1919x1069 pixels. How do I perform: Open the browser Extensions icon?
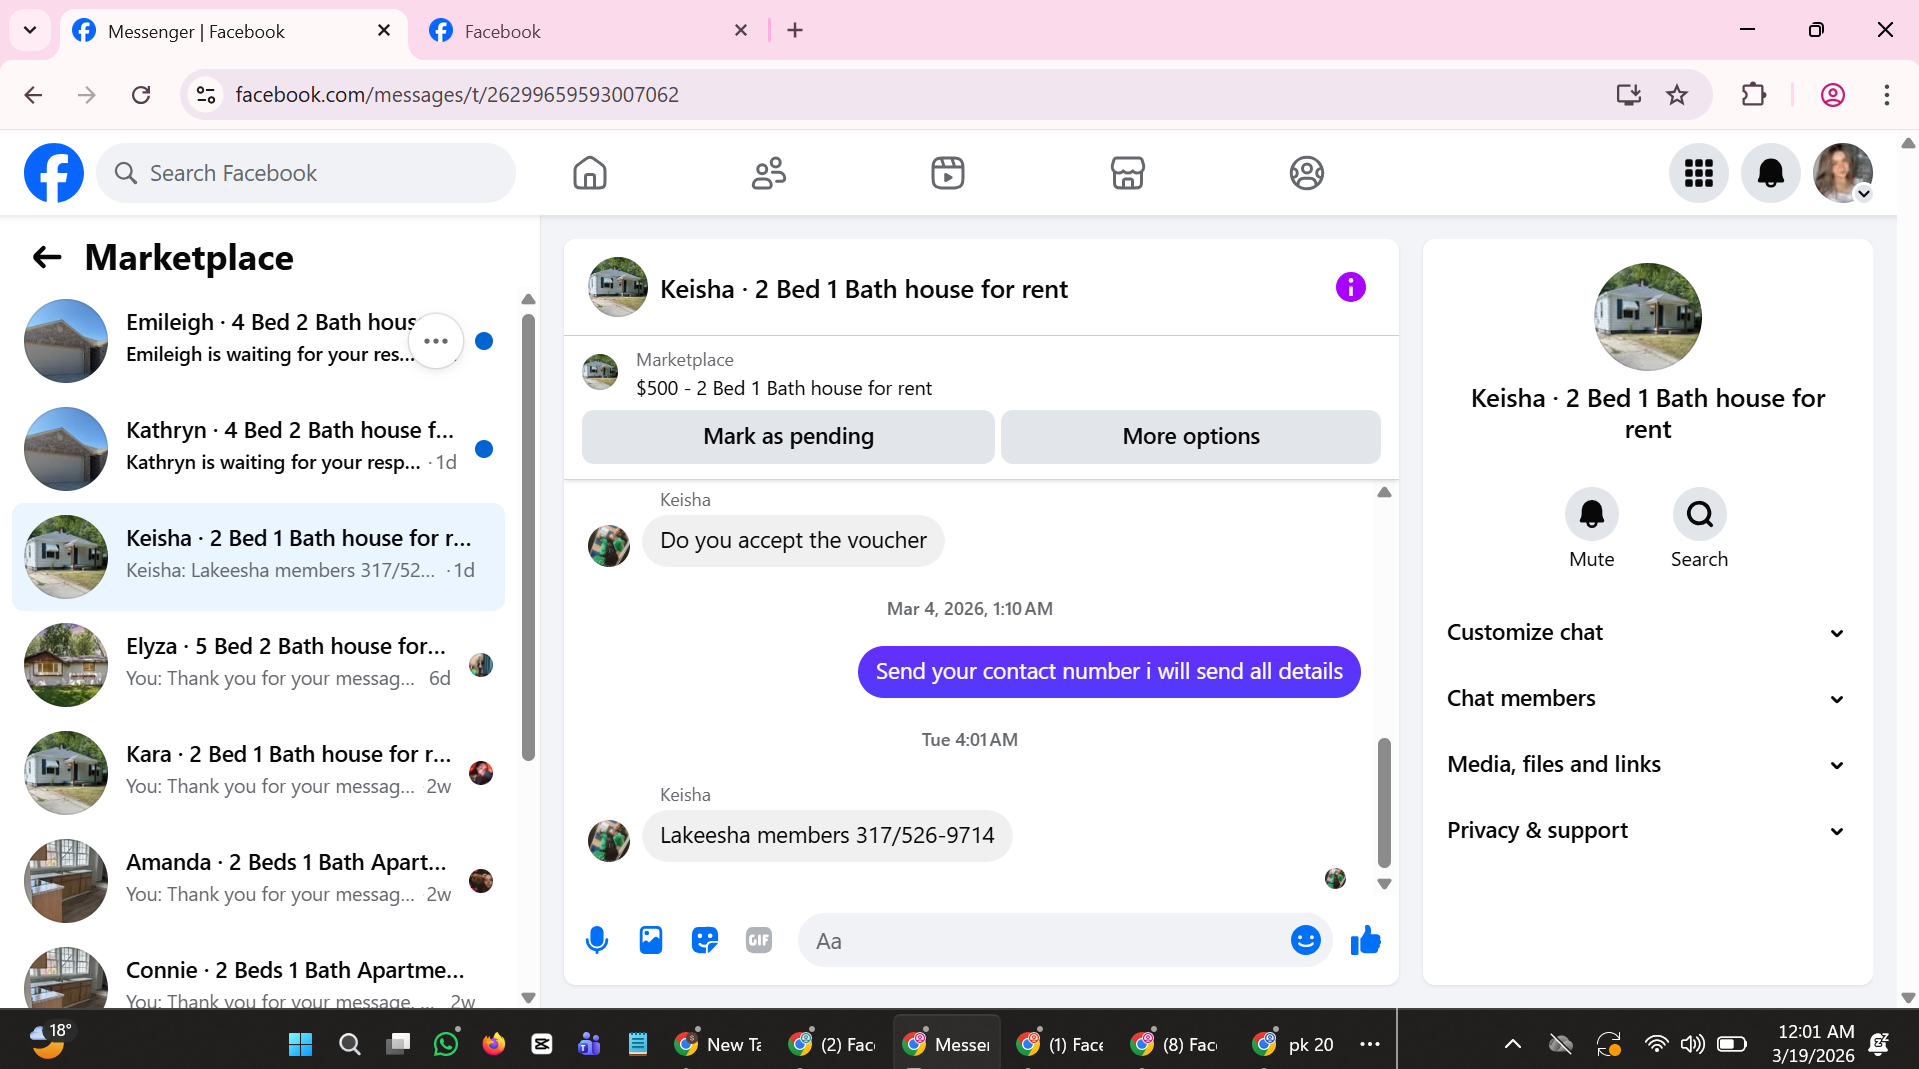[x=1753, y=95]
